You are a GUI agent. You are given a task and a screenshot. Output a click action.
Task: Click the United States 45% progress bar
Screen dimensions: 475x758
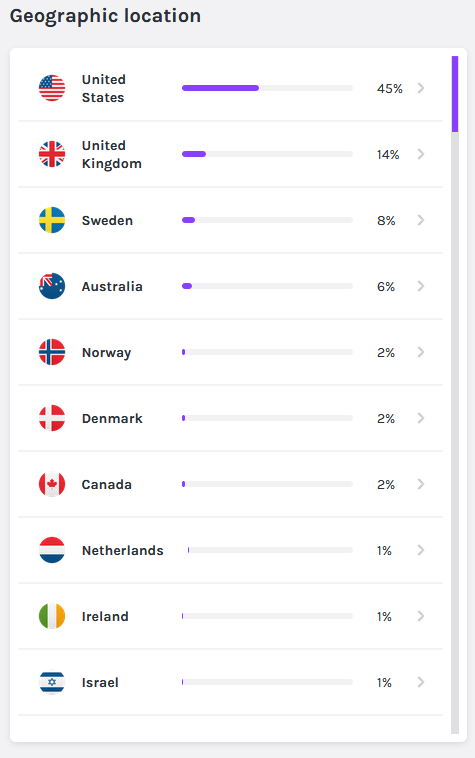click(x=267, y=88)
